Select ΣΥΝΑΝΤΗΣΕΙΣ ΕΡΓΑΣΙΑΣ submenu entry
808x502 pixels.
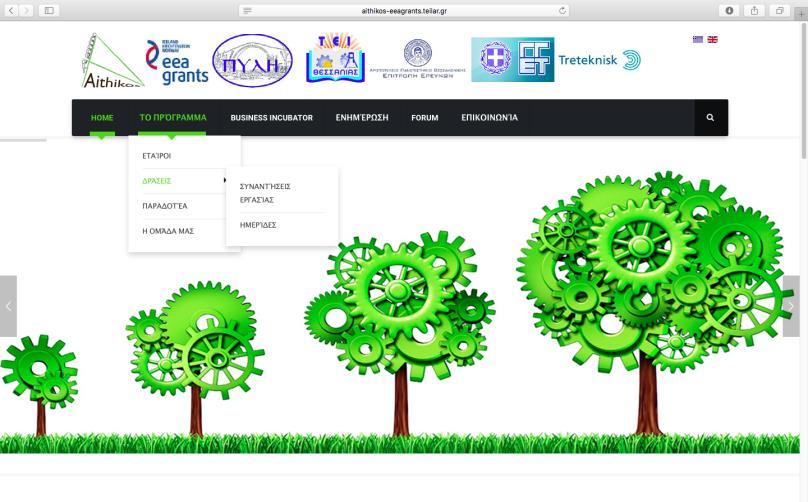(x=265, y=193)
